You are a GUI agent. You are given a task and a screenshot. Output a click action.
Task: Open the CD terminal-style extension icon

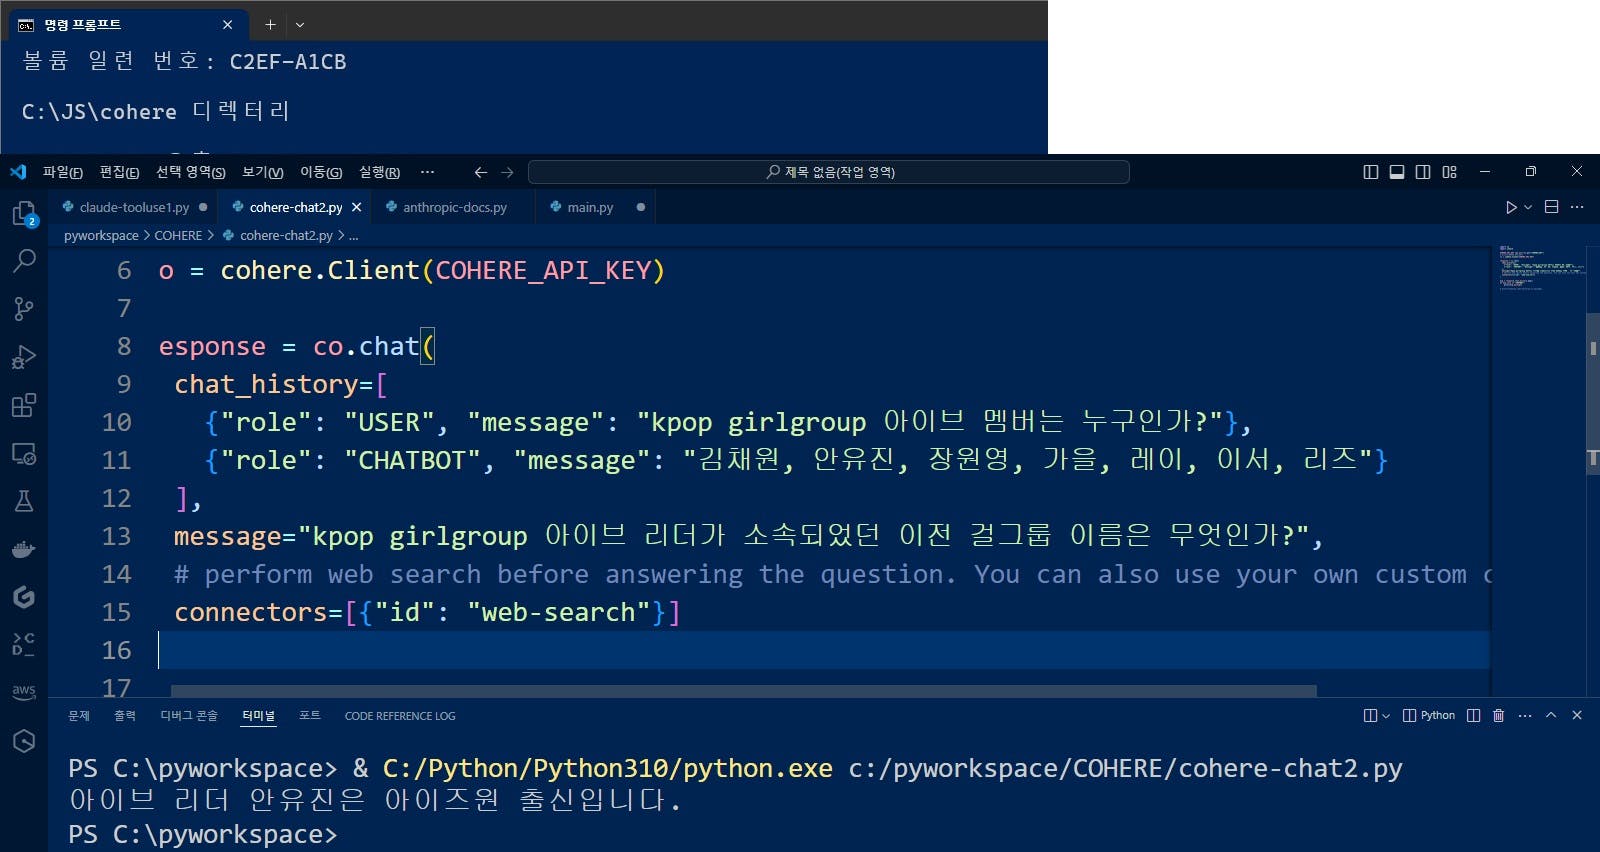pos(24,644)
